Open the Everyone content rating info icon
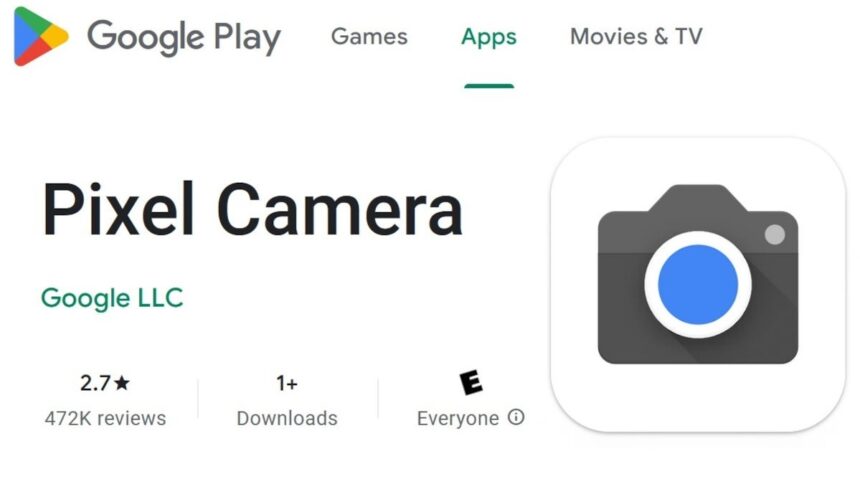This screenshot has width=860, height=484. tap(516, 417)
